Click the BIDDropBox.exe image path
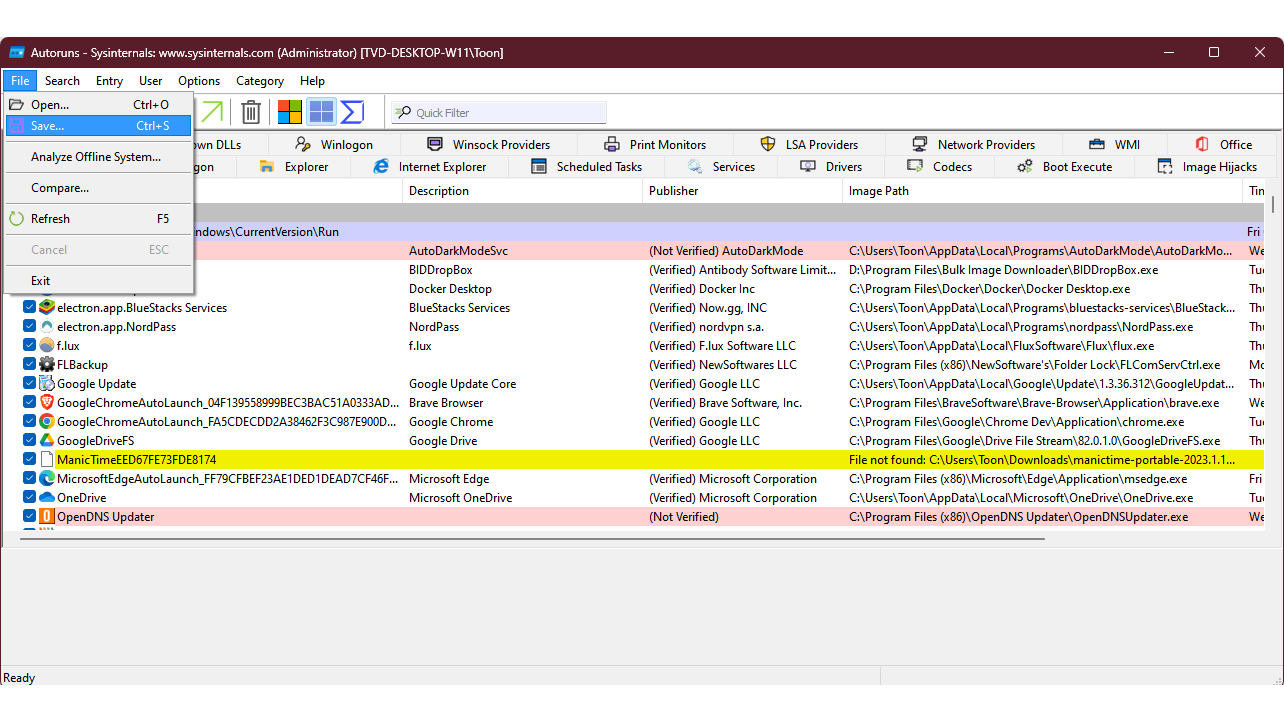 pos(1003,270)
